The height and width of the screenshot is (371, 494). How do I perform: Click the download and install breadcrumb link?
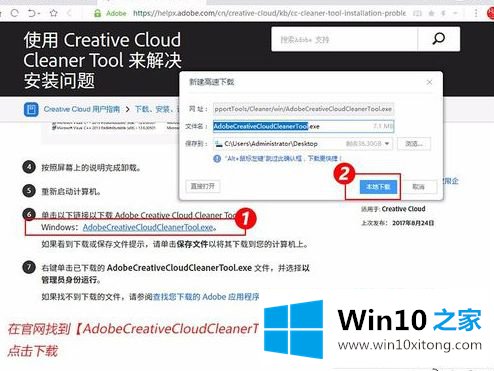(x=157, y=109)
